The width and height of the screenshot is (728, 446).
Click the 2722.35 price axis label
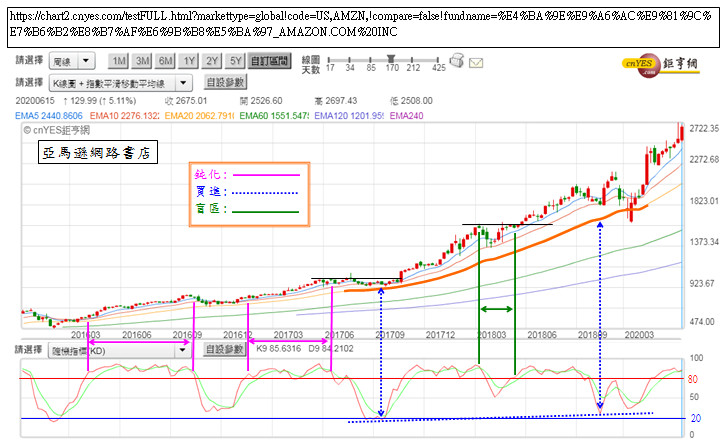point(704,129)
